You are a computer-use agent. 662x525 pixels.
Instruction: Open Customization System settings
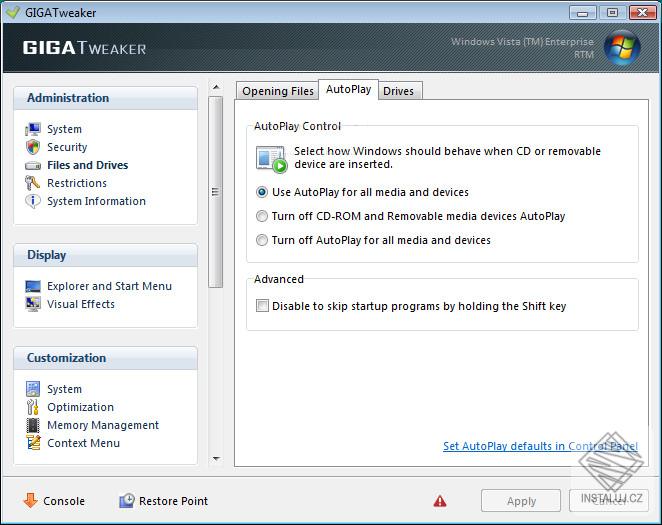[64, 389]
